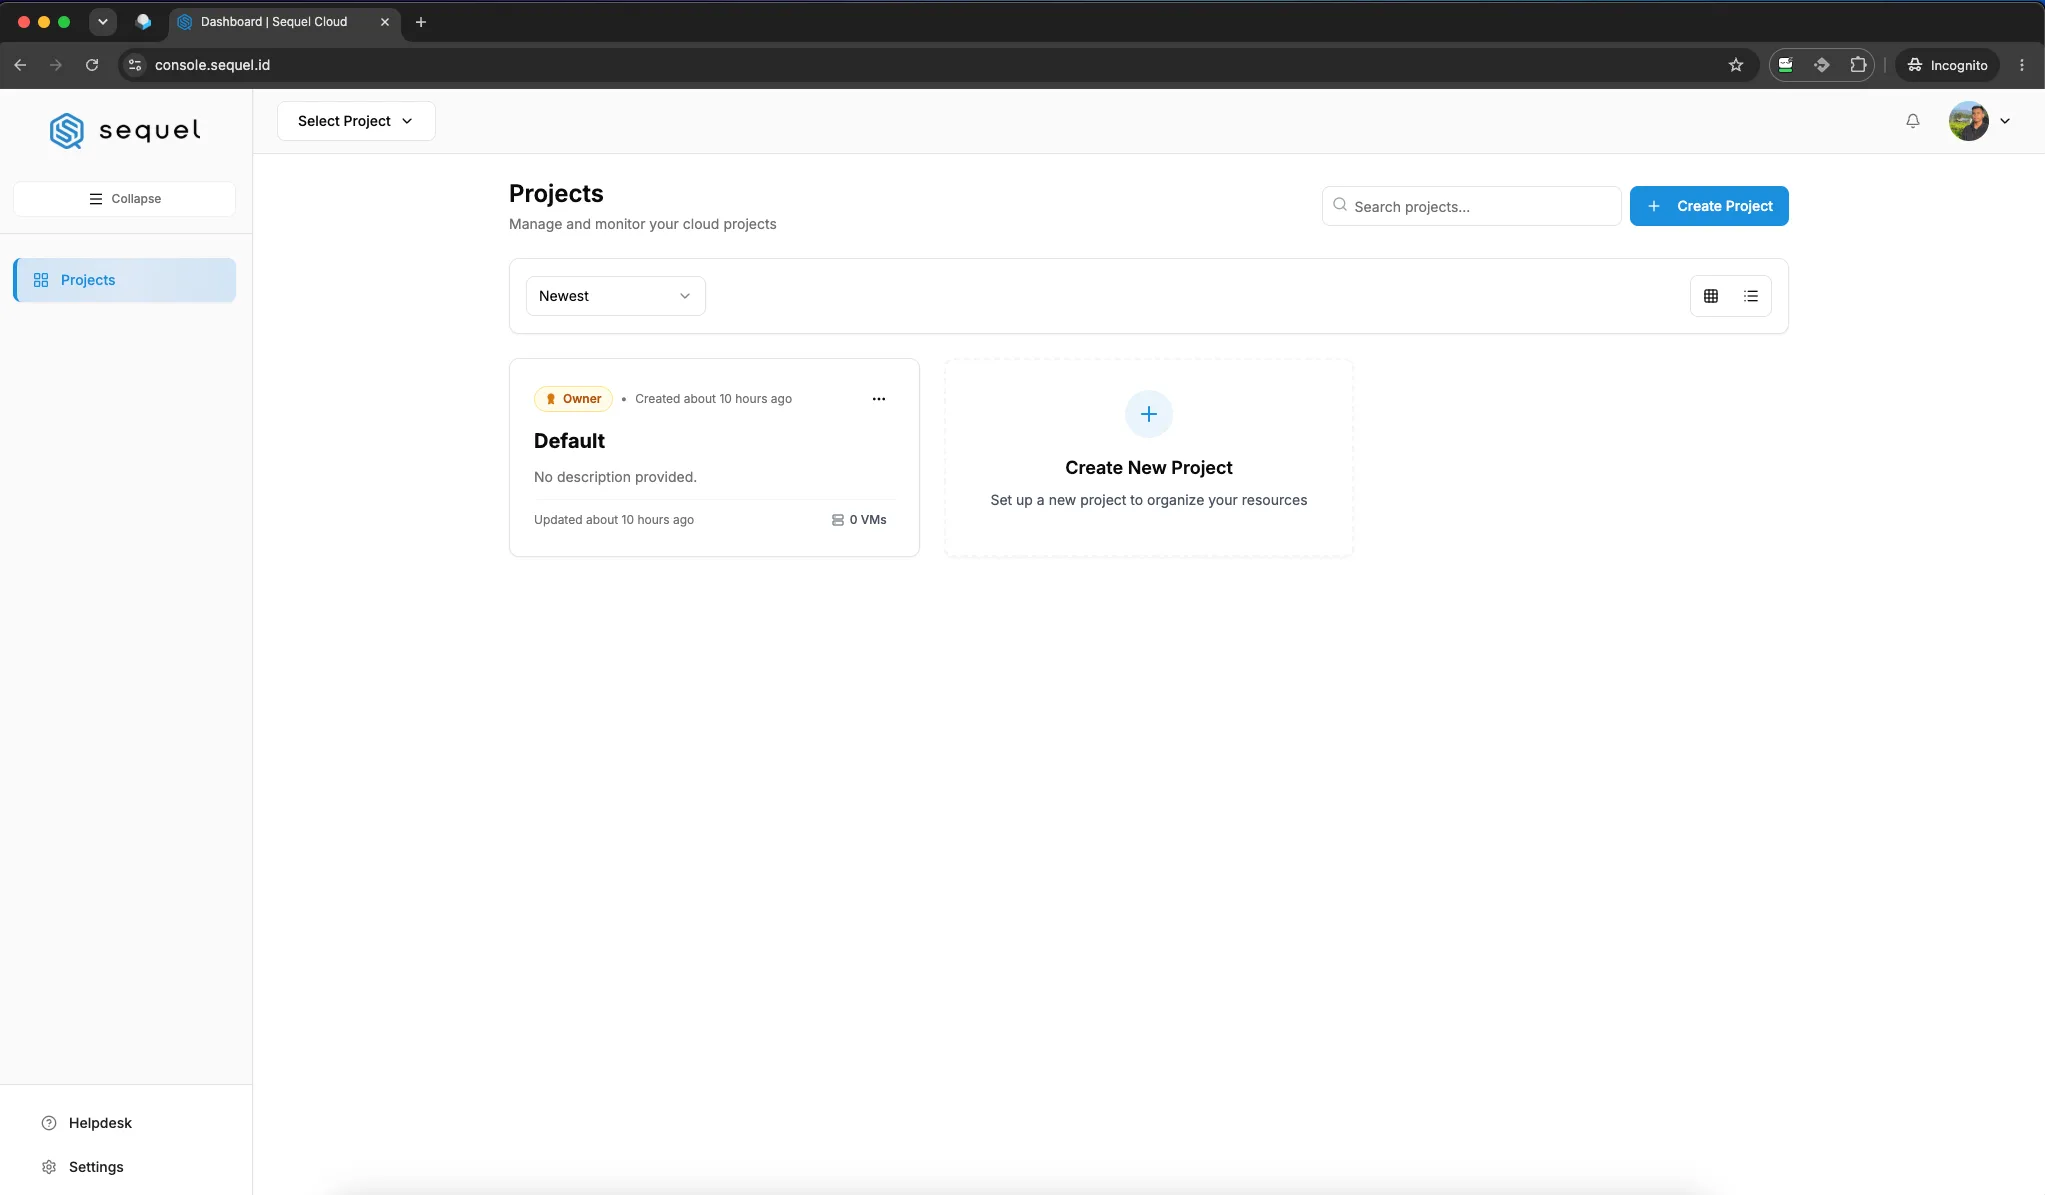Viewport: 2045px width, 1195px height.
Task: Open Chrome three-dot menu
Action: 2022,65
